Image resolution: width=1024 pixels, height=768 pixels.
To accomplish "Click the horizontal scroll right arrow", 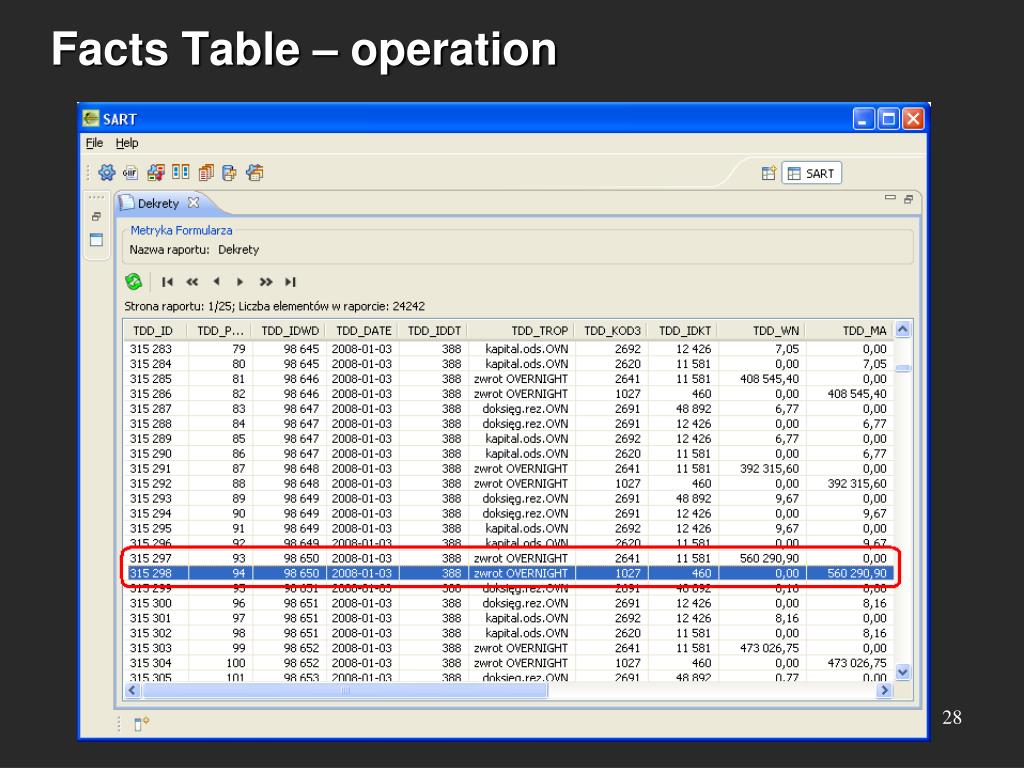I will click(x=885, y=690).
